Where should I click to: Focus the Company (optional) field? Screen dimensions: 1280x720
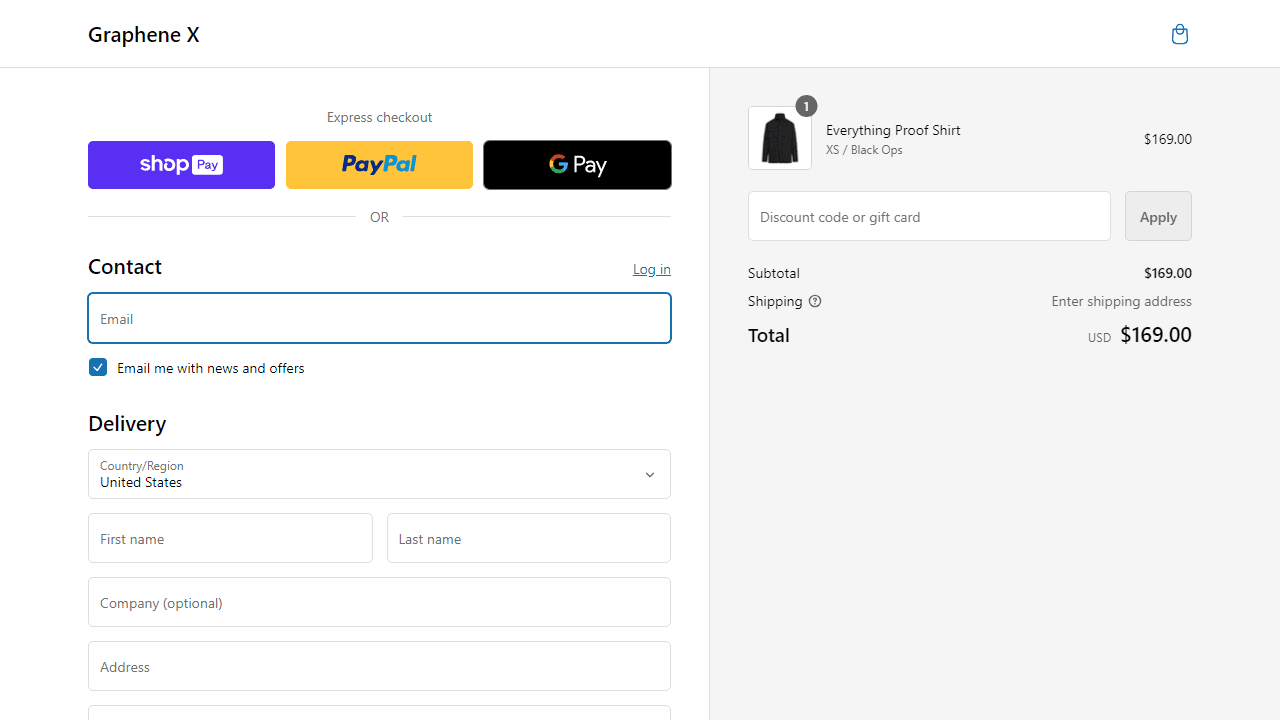(379, 602)
